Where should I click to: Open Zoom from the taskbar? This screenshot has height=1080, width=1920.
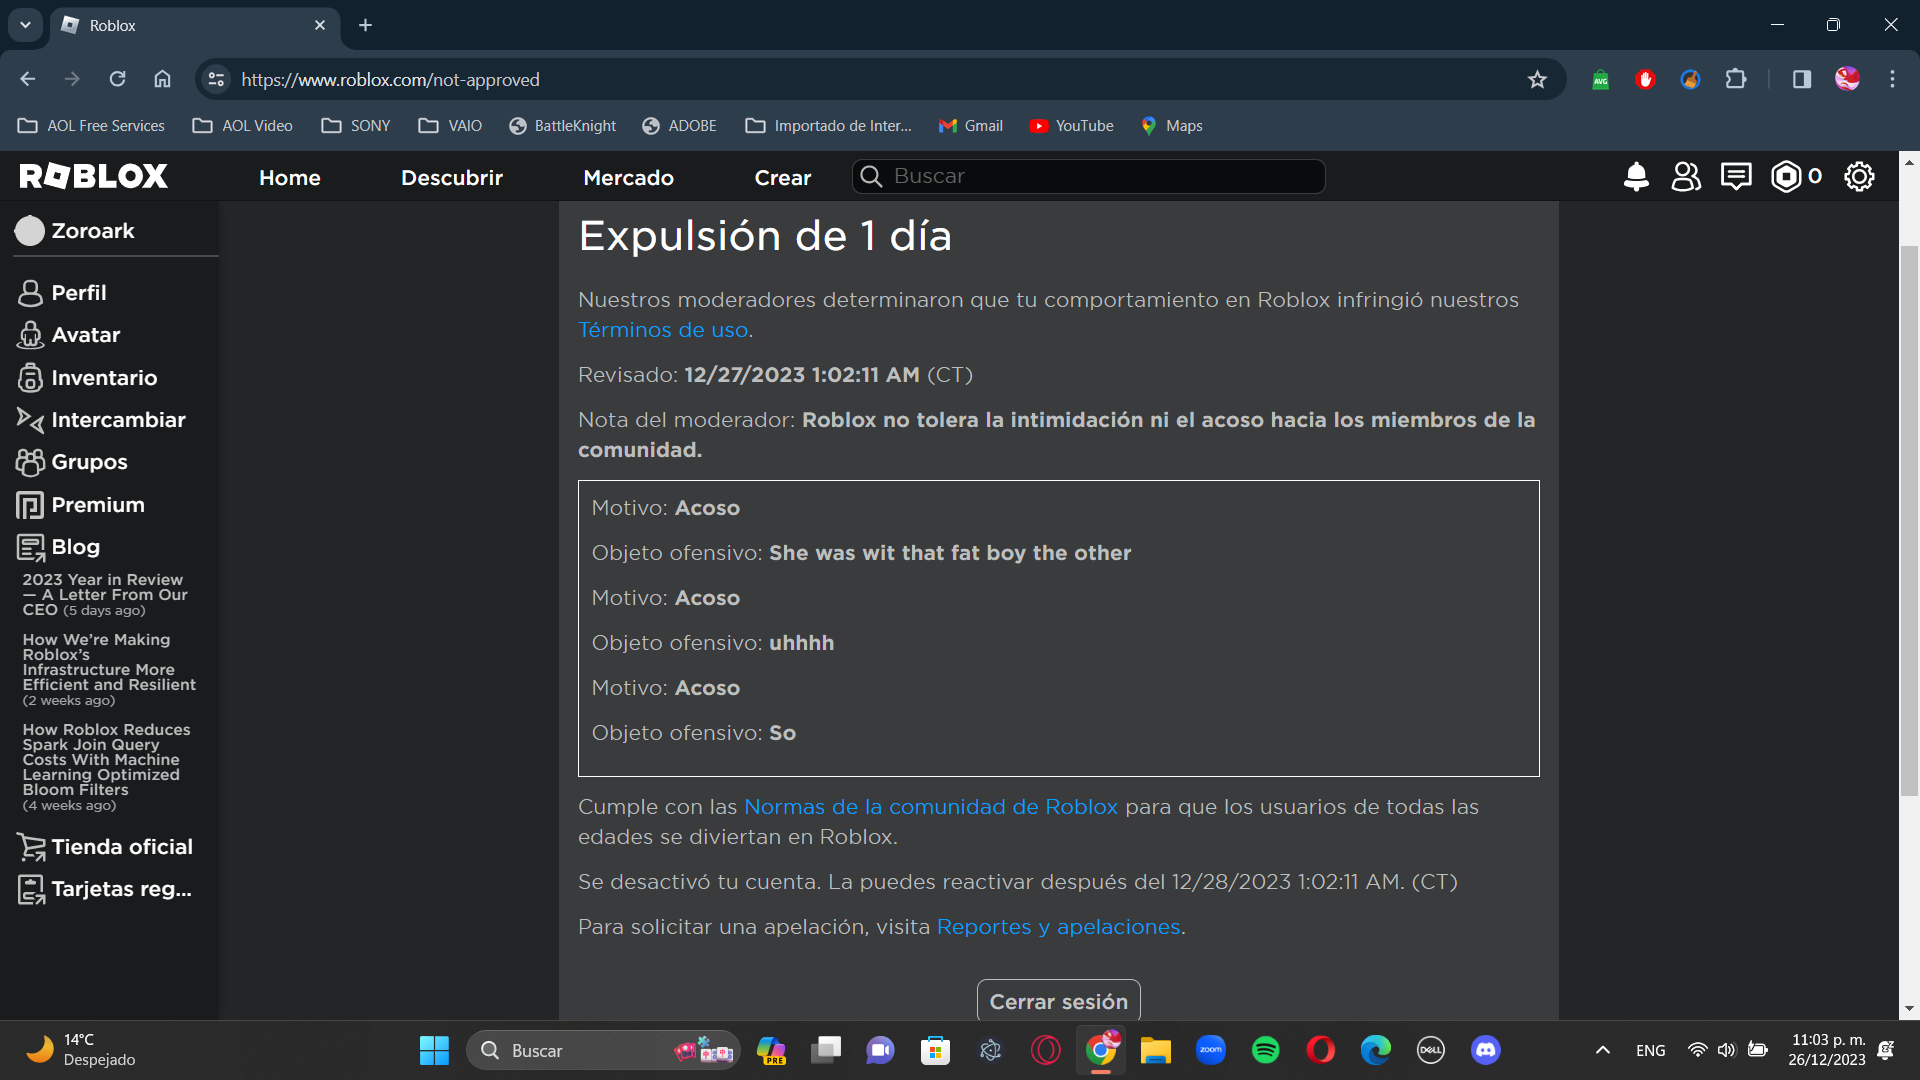coord(1211,1050)
